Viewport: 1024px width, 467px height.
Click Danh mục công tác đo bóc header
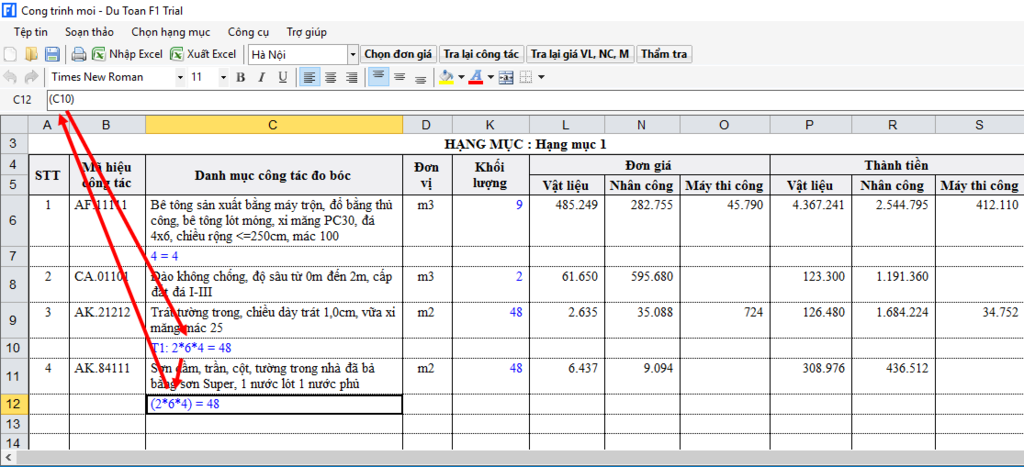274,175
